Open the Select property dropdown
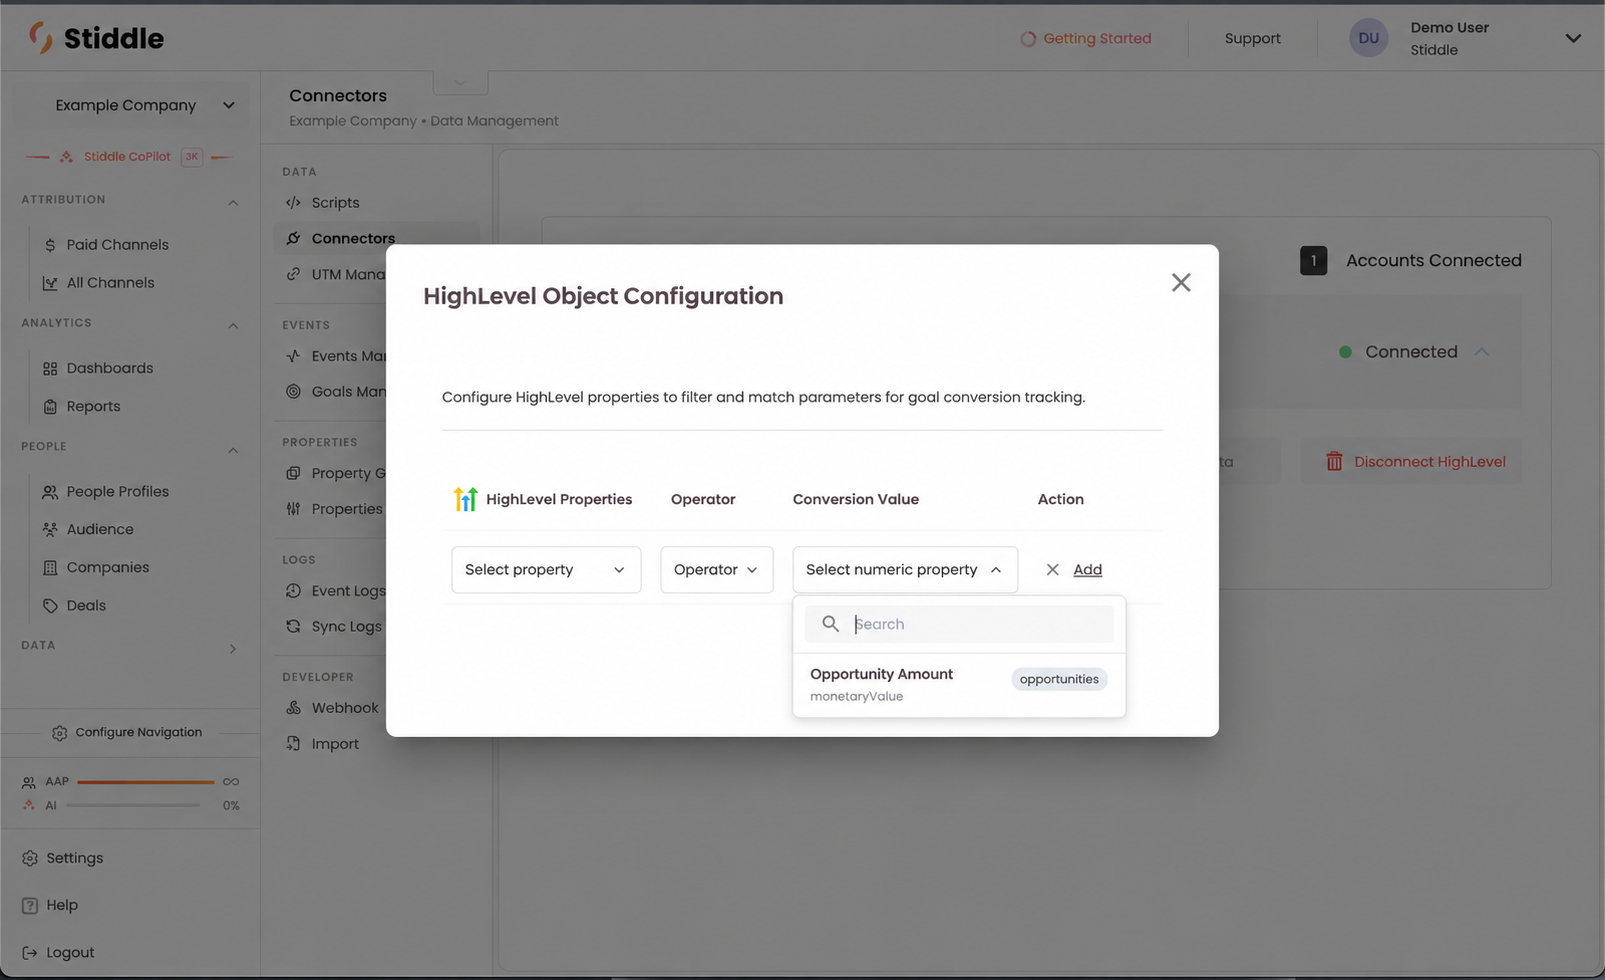This screenshot has width=1605, height=980. pyautogui.click(x=546, y=570)
